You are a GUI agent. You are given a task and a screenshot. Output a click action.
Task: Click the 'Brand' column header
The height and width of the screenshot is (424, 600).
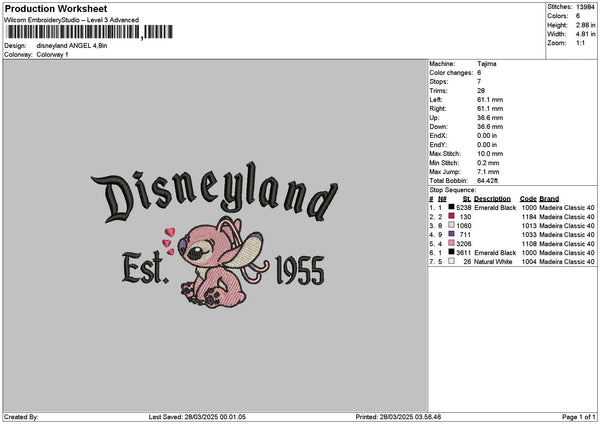tap(549, 199)
